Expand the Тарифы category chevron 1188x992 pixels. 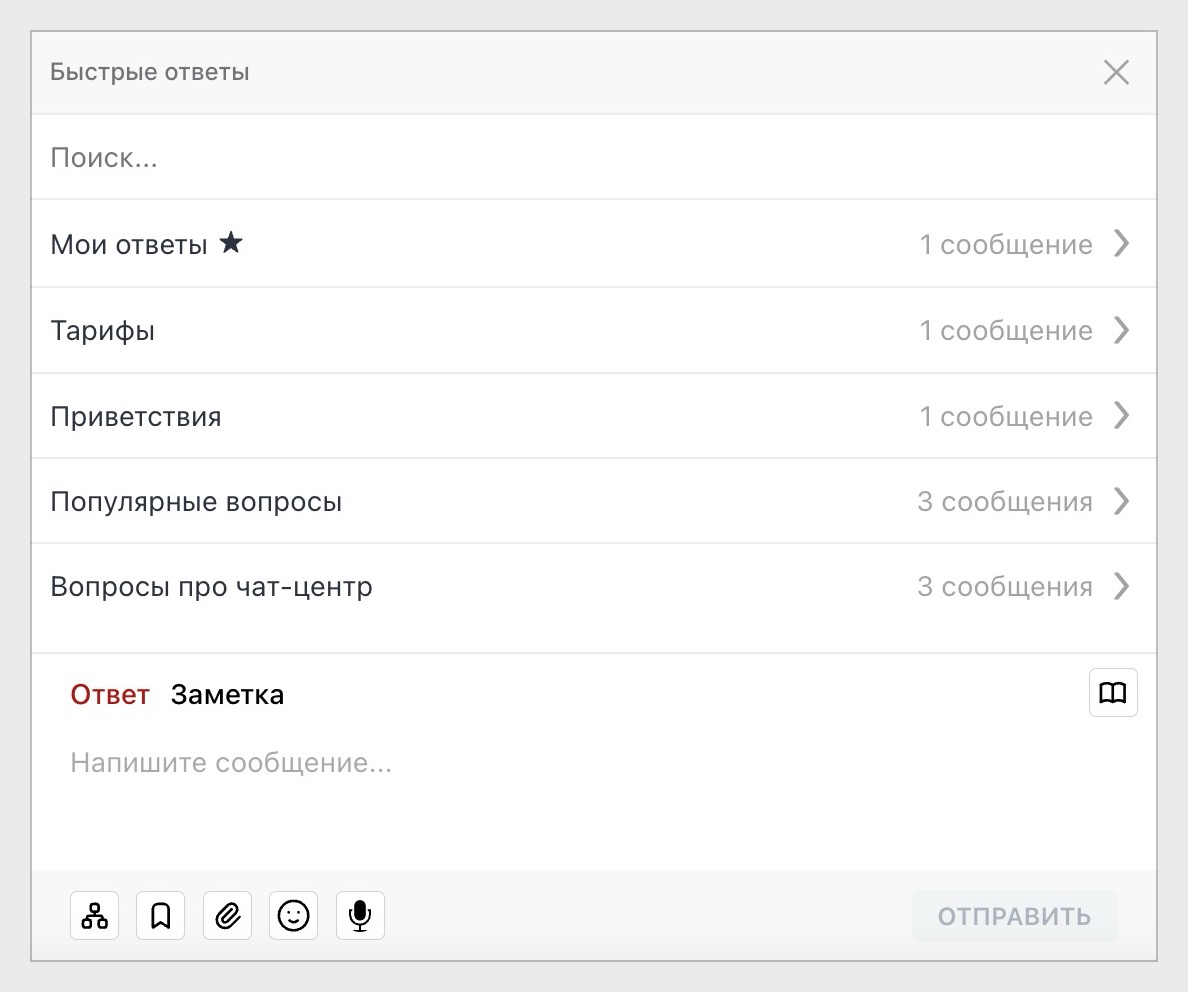pyautogui.click(x=1122, y=330)
